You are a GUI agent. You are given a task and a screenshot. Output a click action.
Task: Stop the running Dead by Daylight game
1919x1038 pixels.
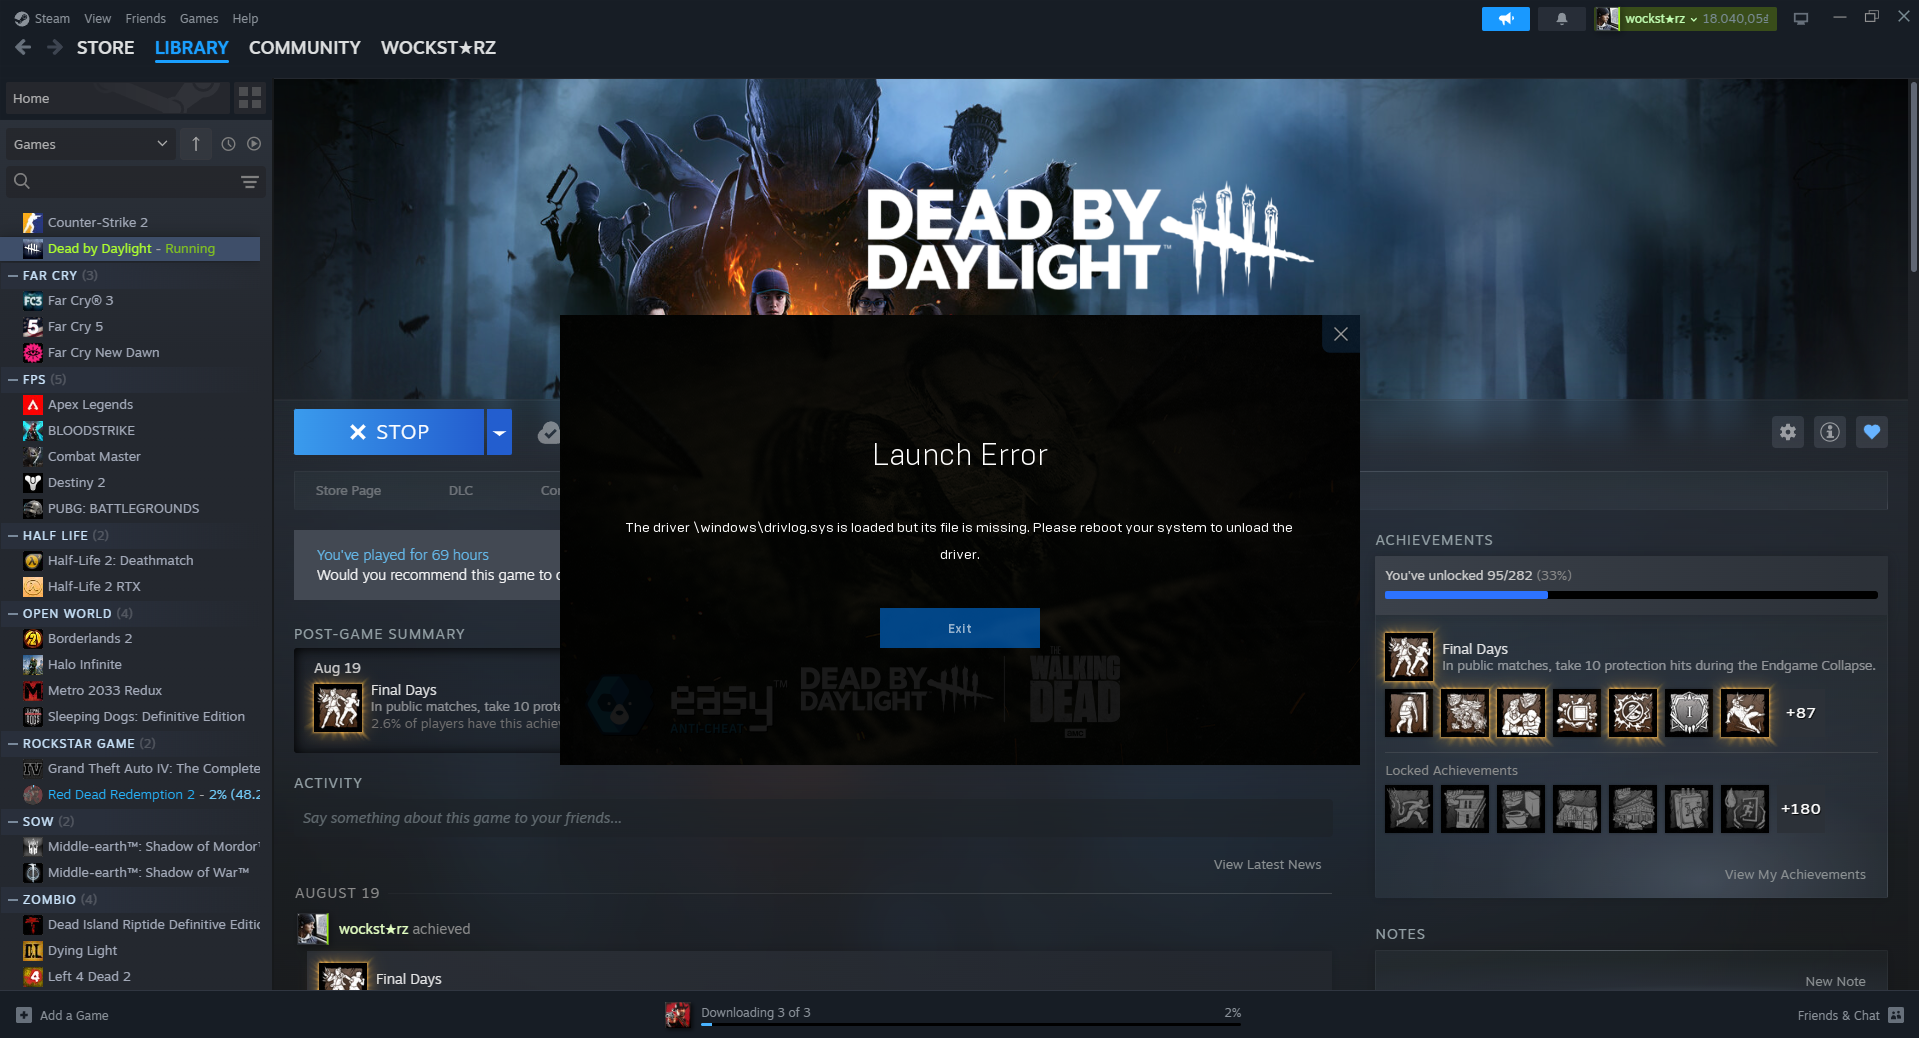389,432
